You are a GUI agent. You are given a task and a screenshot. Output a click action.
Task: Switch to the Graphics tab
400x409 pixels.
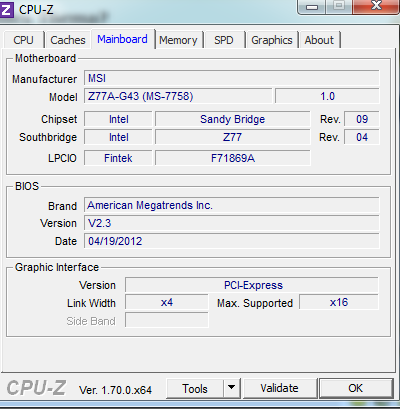[x=272, y=40]
